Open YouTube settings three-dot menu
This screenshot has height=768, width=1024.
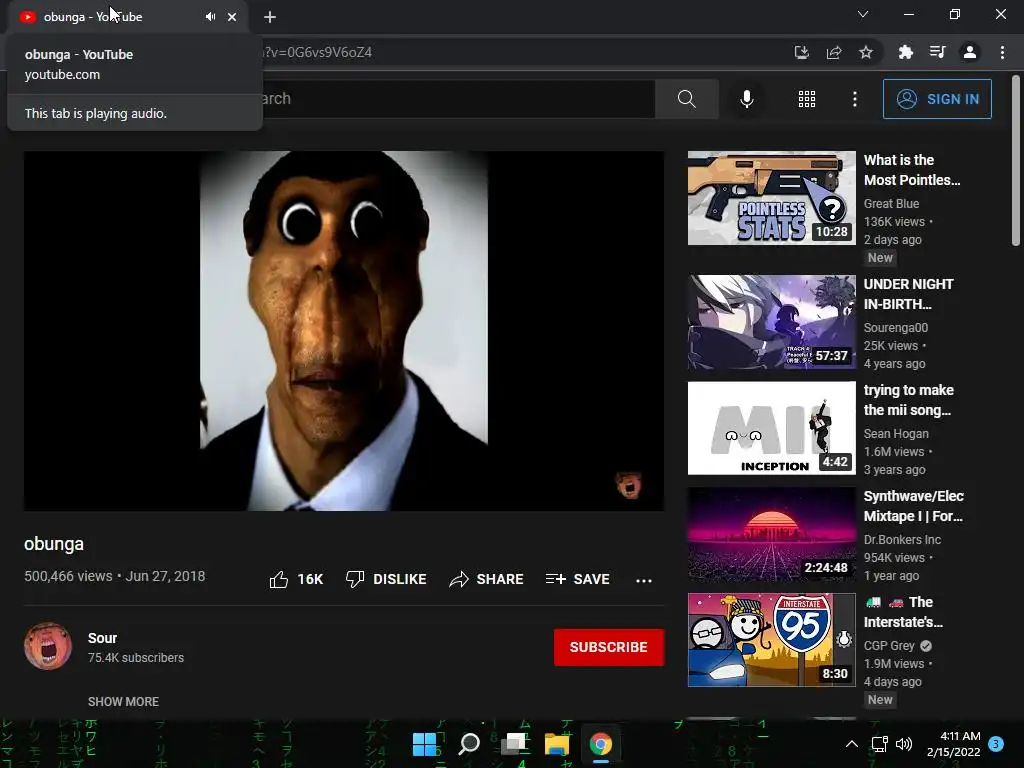coord(855,99)
